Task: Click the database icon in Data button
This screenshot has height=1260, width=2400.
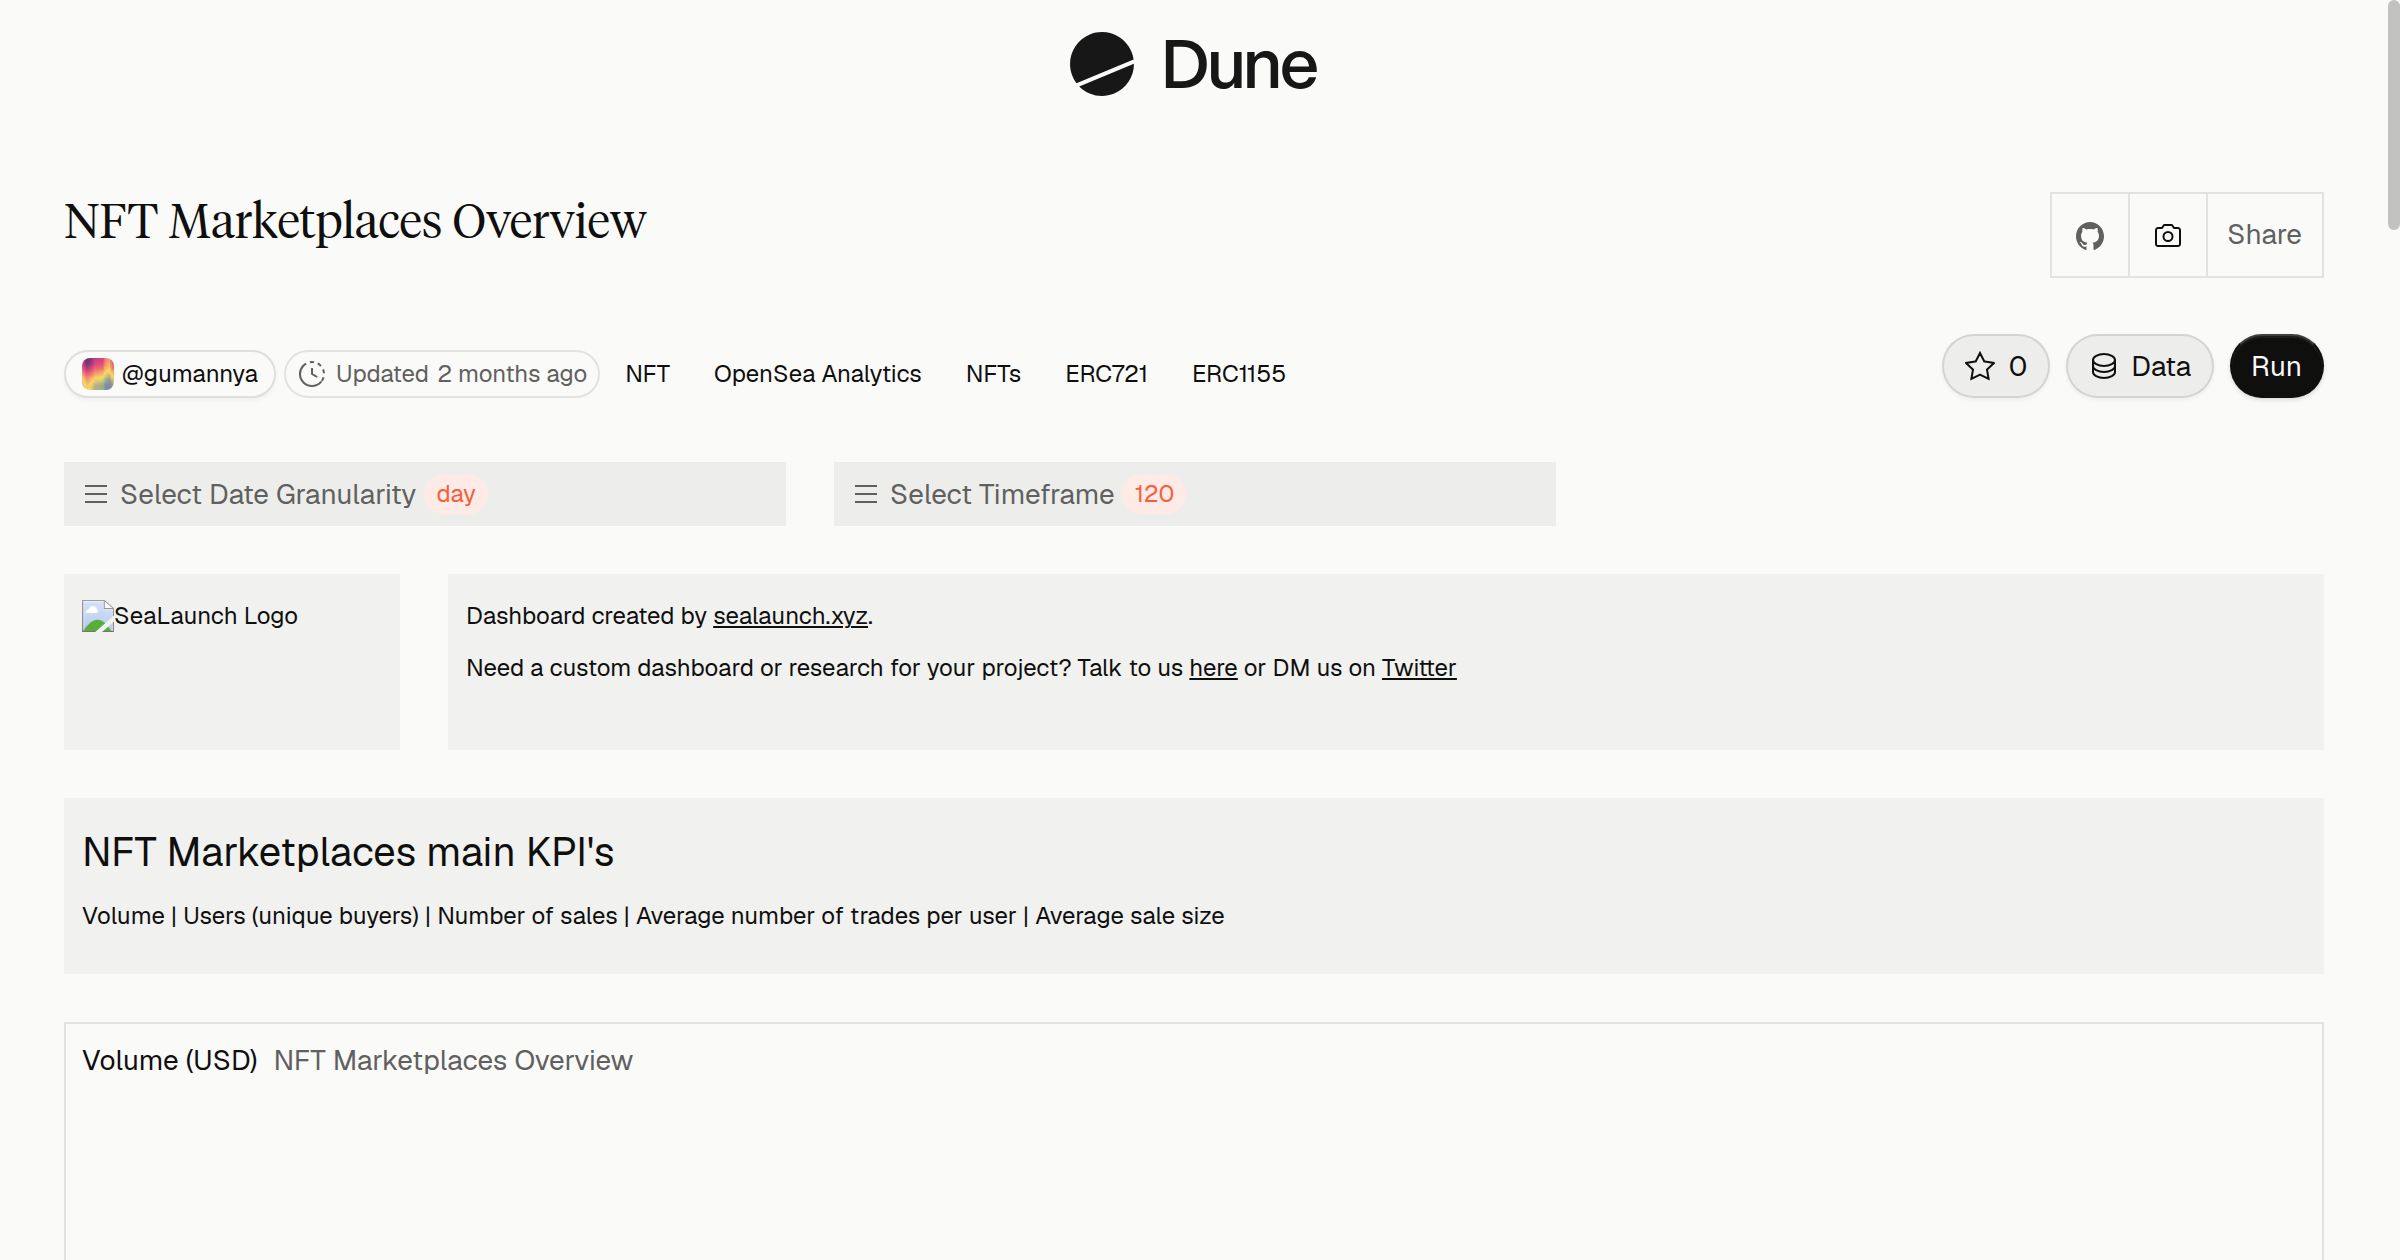Action: click(x=2104, y=366)
